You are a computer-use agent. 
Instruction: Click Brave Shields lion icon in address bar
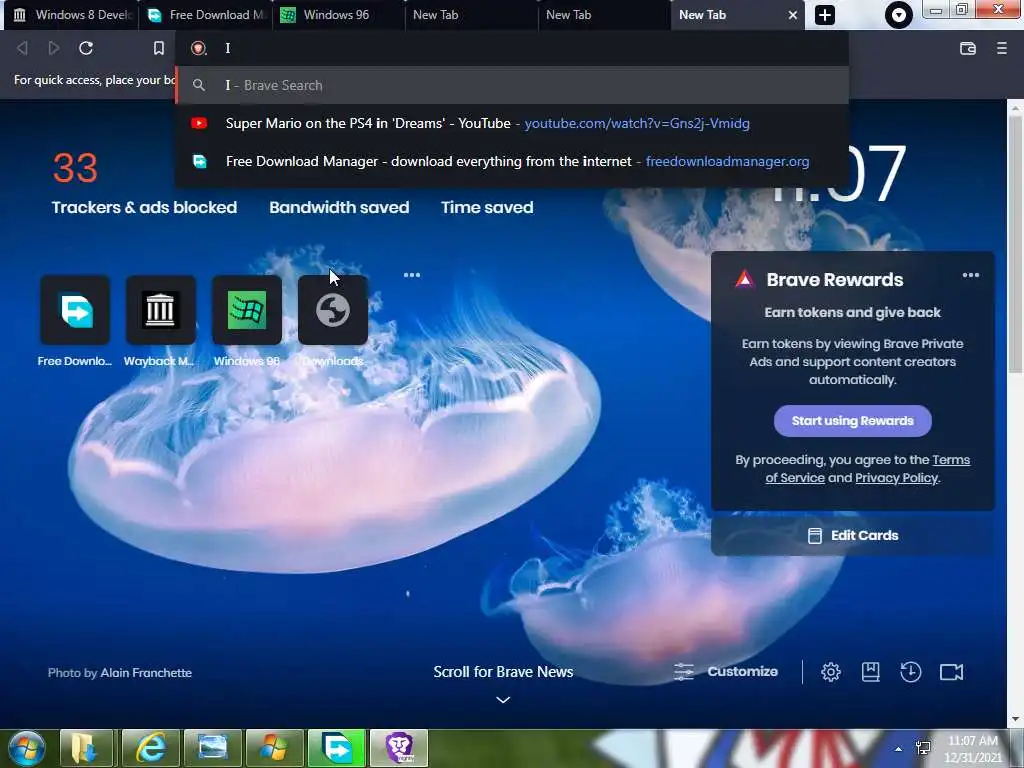point(199,48)
